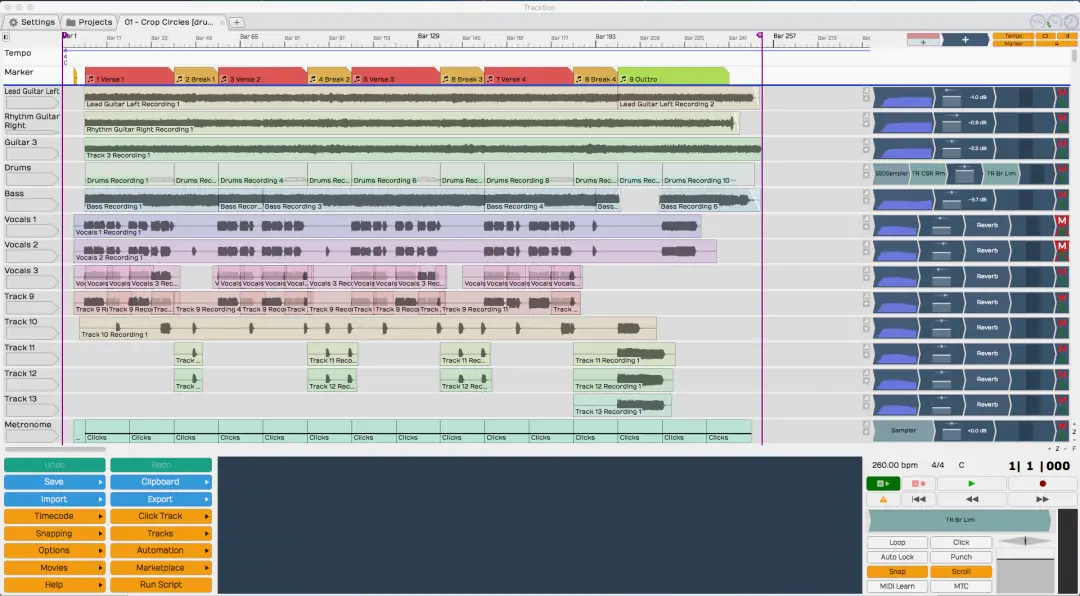
Task: Click the Save button
Action: coord(55,482)
